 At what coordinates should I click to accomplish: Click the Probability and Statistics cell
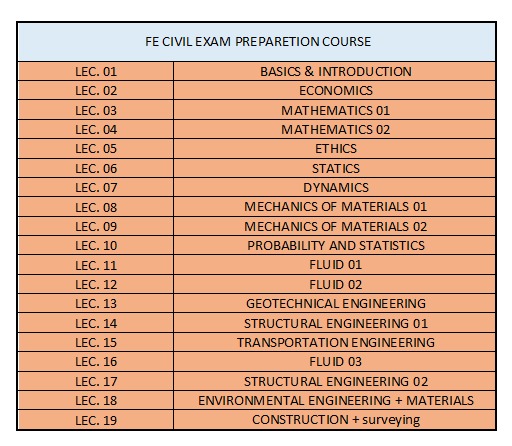click(334, 246)
